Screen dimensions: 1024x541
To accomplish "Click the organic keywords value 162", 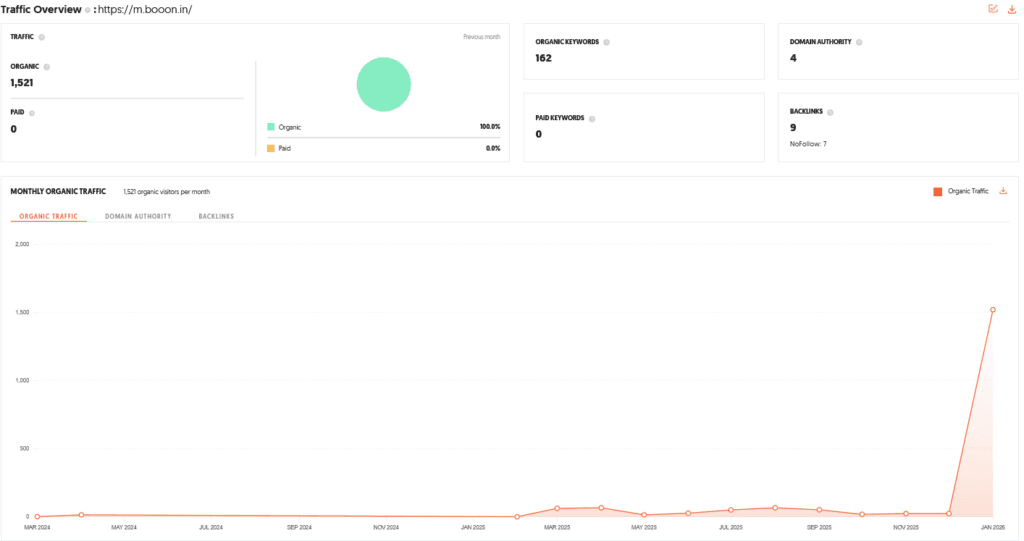I will click(x=543, y=58).
